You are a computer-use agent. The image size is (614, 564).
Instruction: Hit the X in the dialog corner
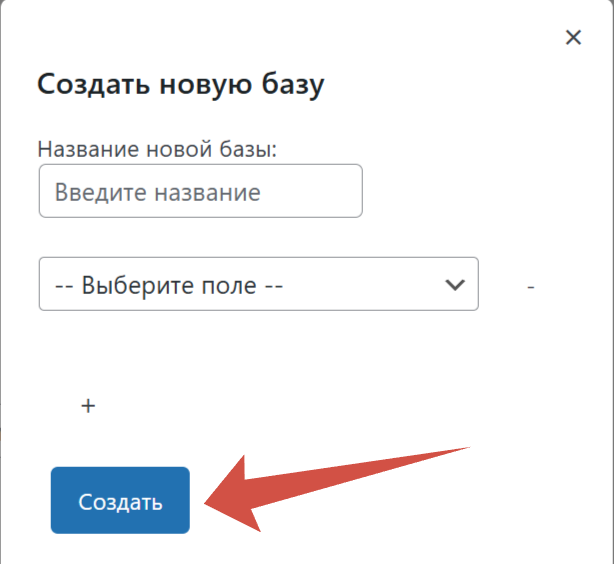573,38
